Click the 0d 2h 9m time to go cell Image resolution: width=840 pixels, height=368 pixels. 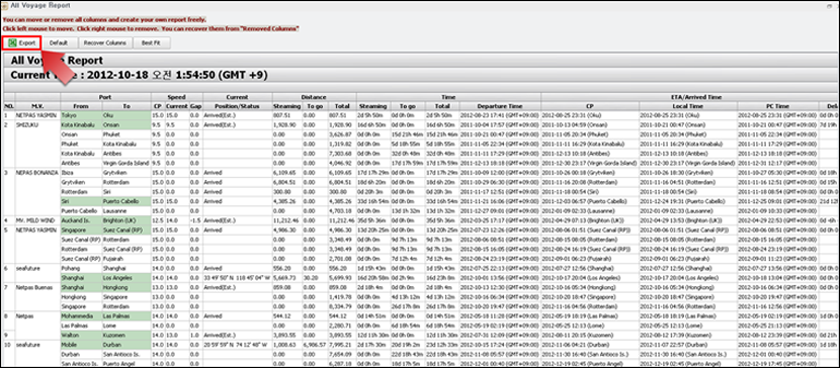coord(407,277)
